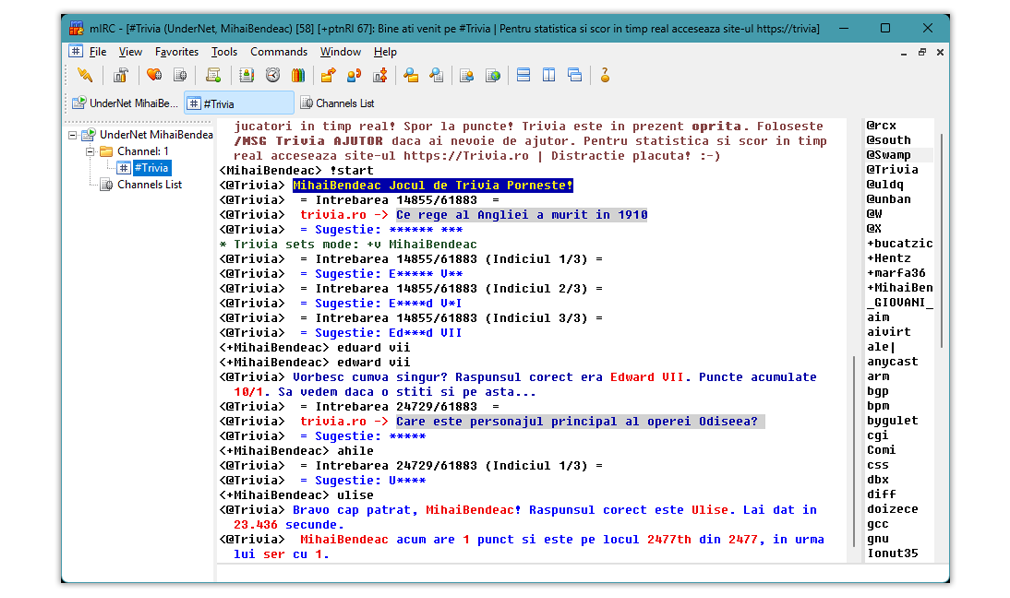Open the Help menu
Image resolution: width=1010 pixels, height=598 pixels.
coord(385,52)
